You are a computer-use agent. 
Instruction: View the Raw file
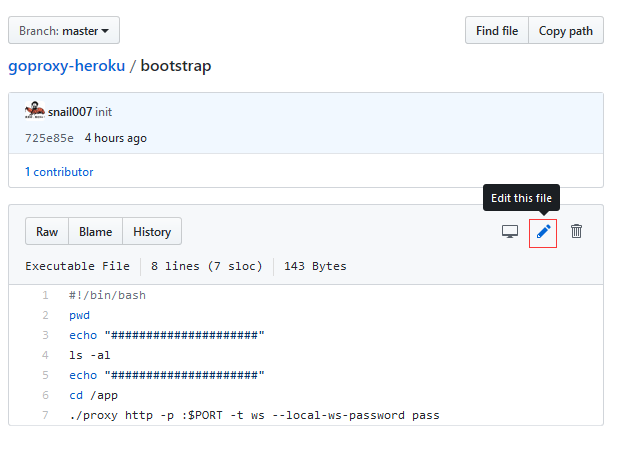point(47,231)
